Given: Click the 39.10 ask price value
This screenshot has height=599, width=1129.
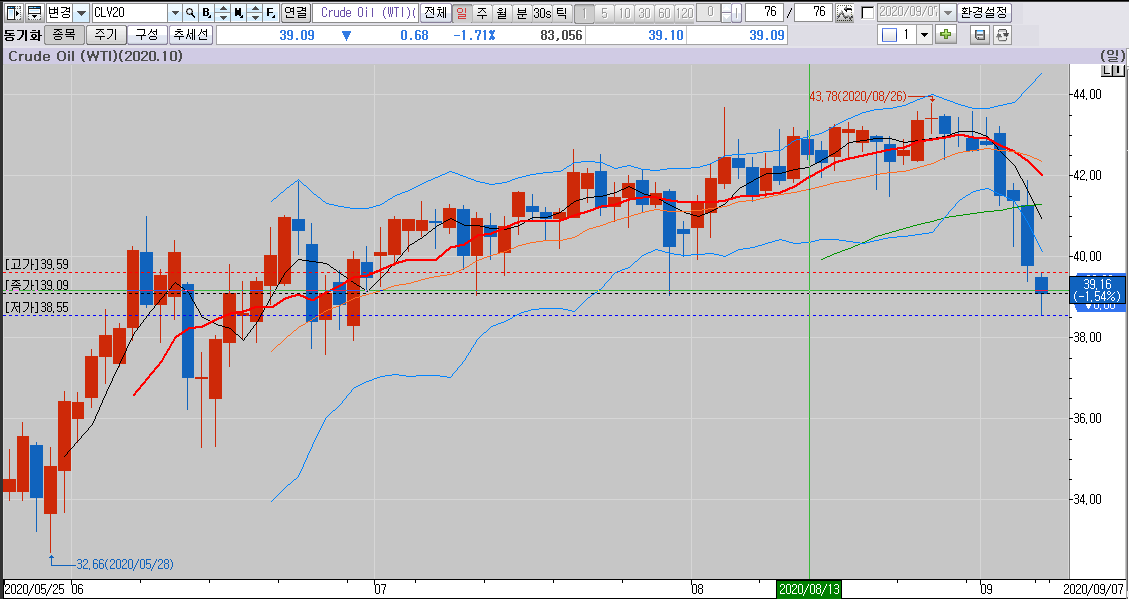Looking at the screenshot, I should tap(665, 35).
